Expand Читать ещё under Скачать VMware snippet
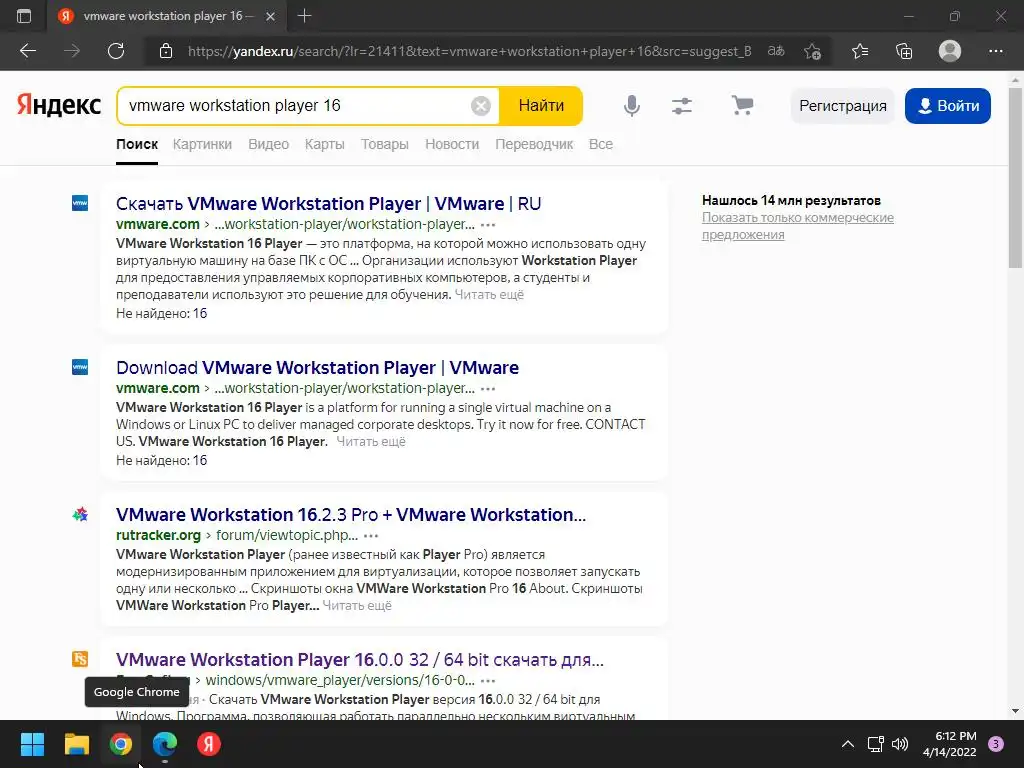Viewport: 1024px width, 768px height. (489, 295)
